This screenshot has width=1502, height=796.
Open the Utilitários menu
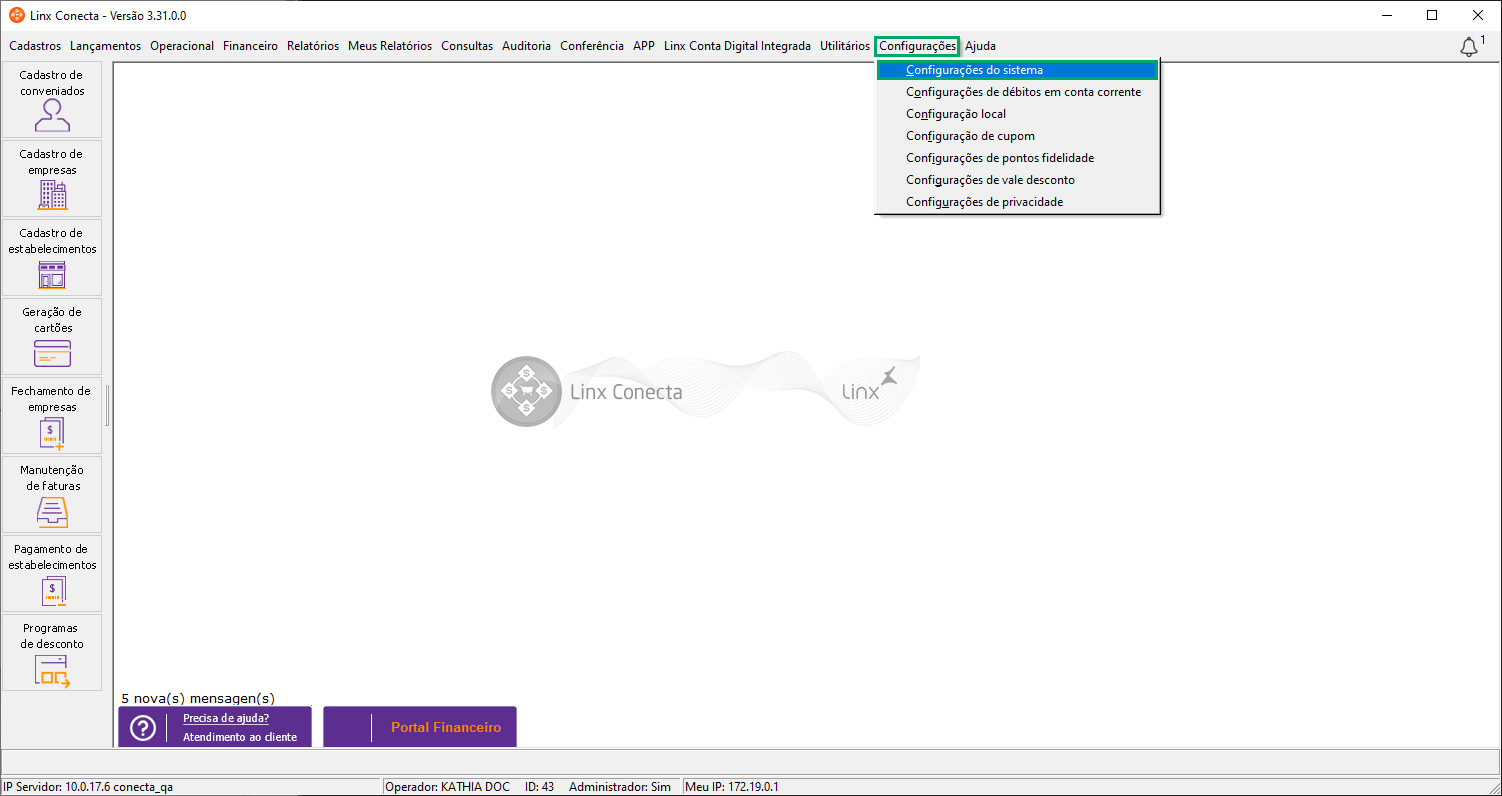[x=845, y=46]
